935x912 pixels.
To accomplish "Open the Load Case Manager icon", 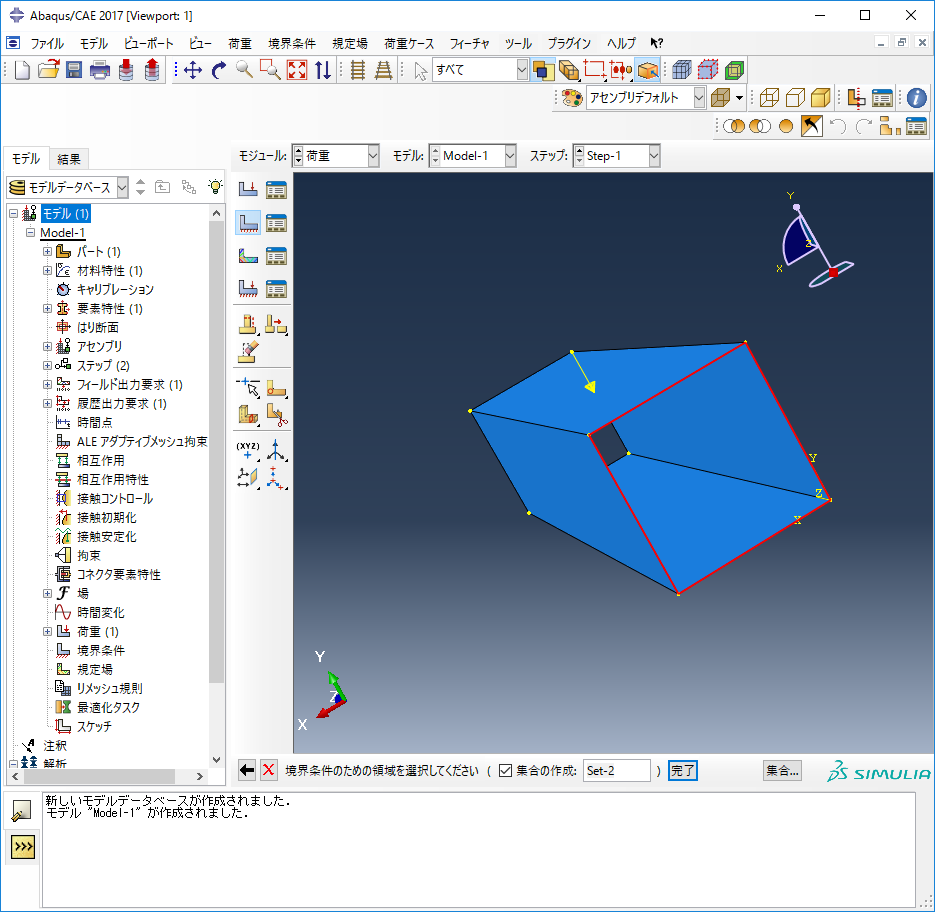I will coord(276,289).
